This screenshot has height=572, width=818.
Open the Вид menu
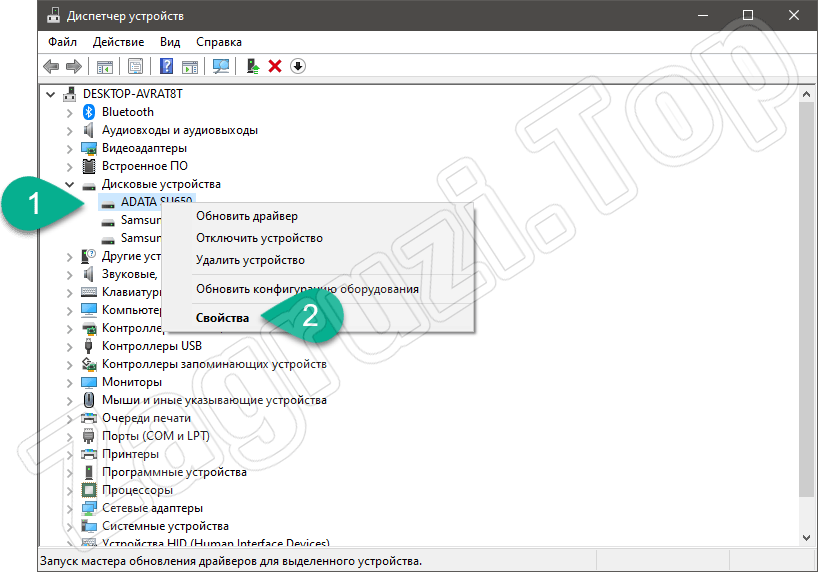pos(170,42)
